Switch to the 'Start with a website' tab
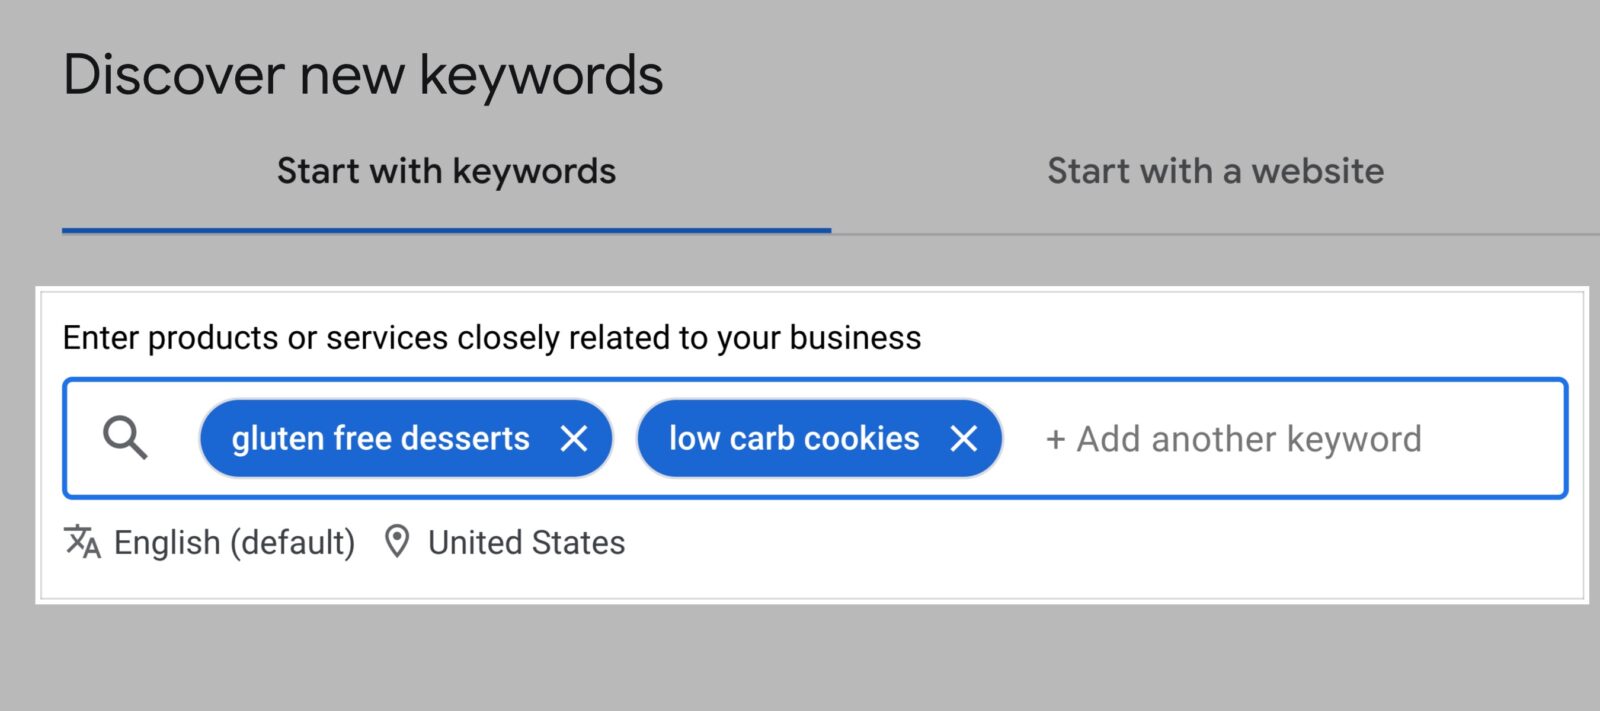This screenshot has width=1600, height=711. tap(1215, 171)
